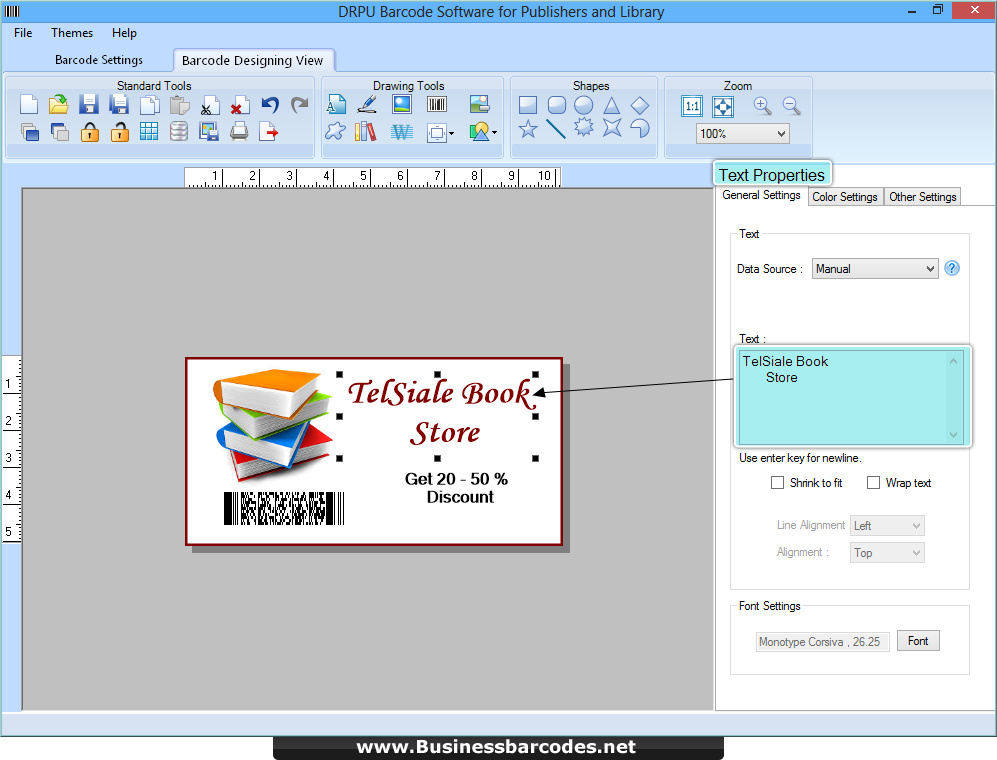Click inside the TelSiale Book Store text box

click(850, 395)
